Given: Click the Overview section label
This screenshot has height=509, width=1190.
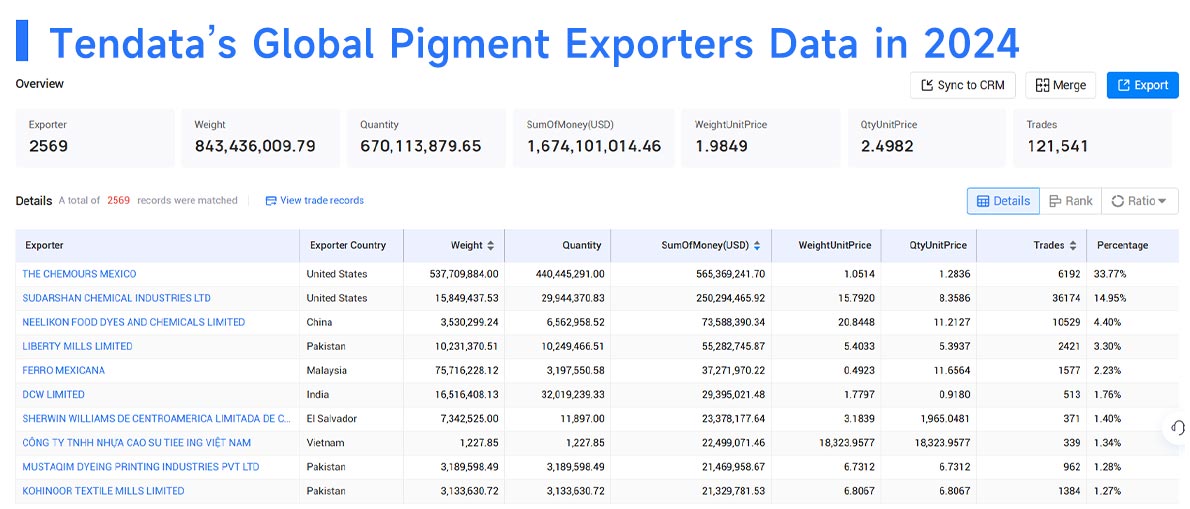Looking at the screenshot, I should tap(39, 83).
